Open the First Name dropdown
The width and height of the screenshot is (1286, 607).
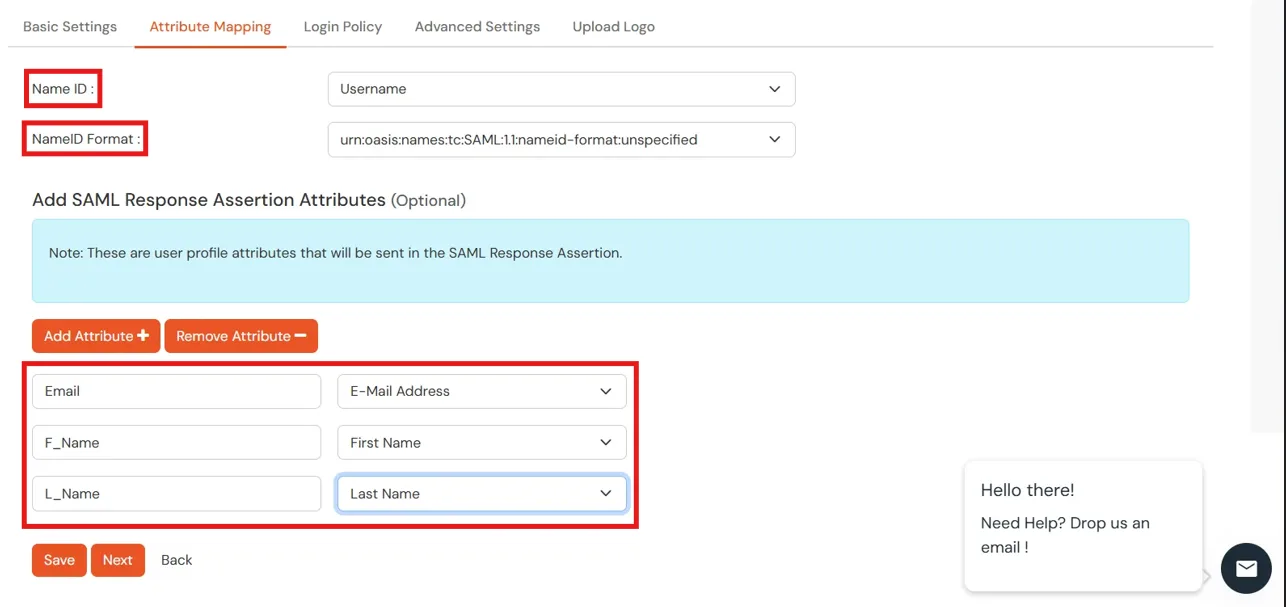[x=481, y=442]
